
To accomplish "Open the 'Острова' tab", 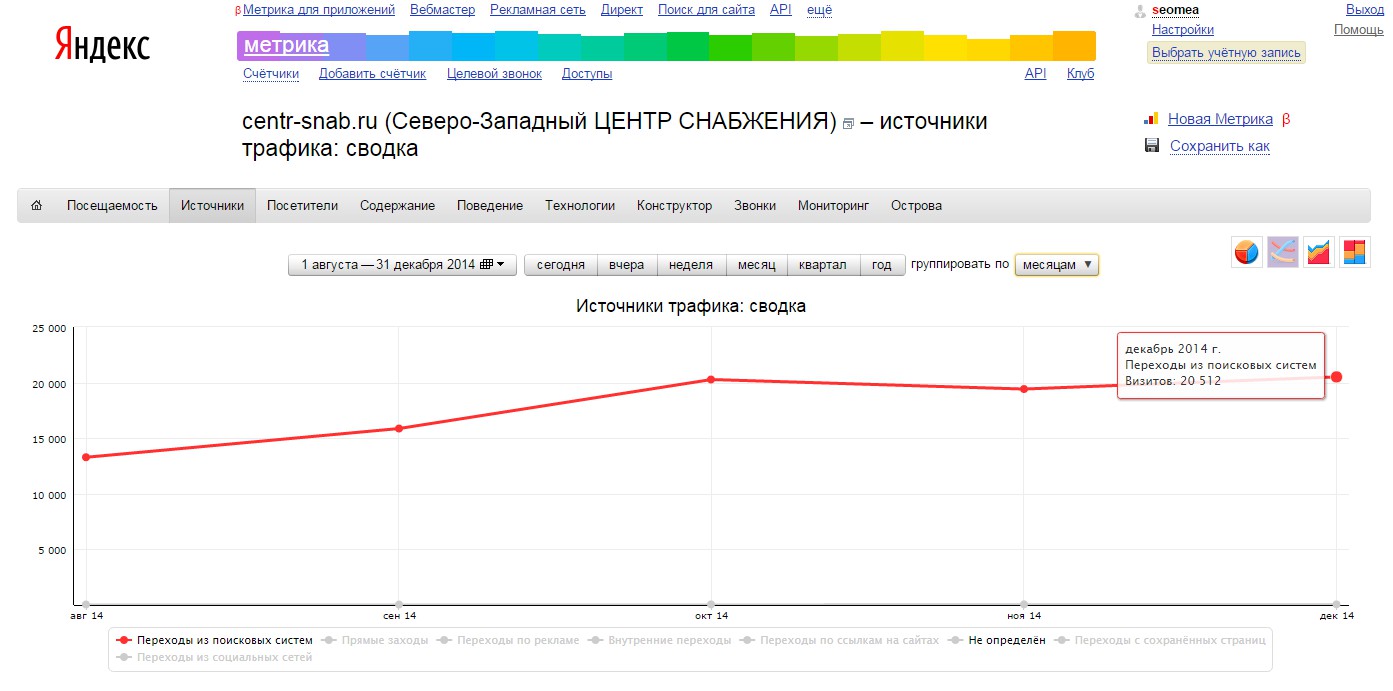I will [916, 206].
